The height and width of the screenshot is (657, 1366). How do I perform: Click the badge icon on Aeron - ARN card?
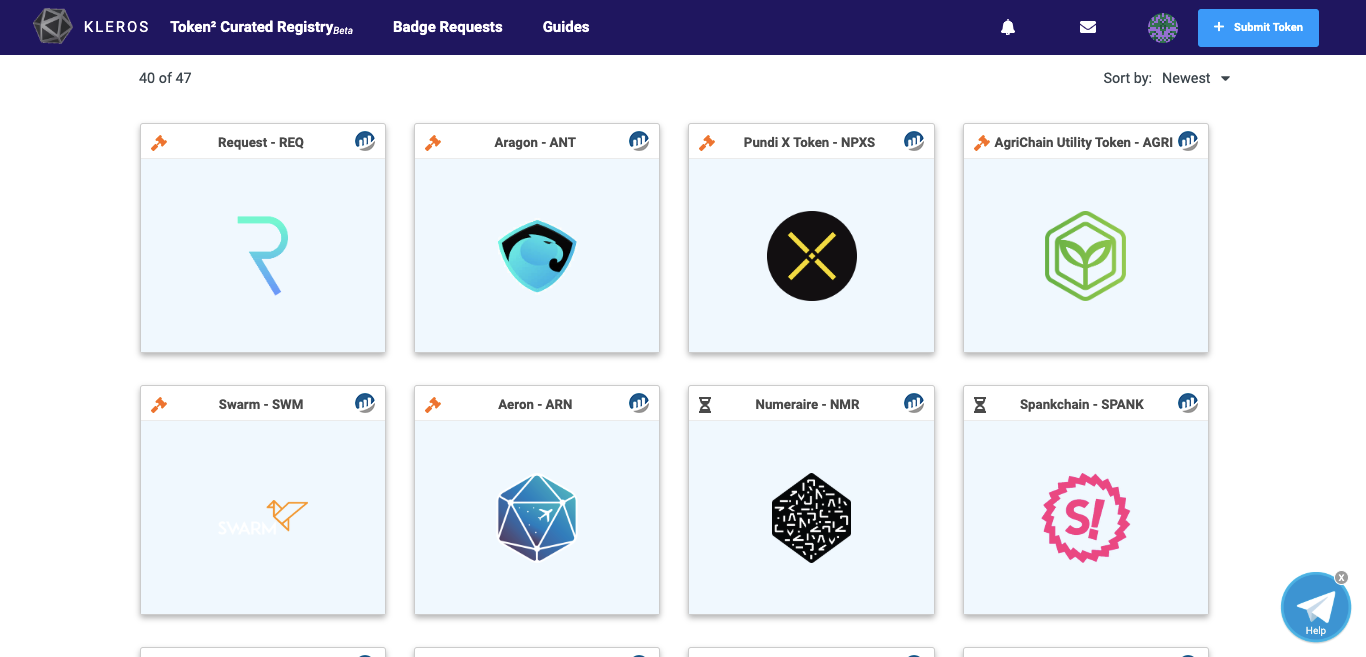[639, 403]
